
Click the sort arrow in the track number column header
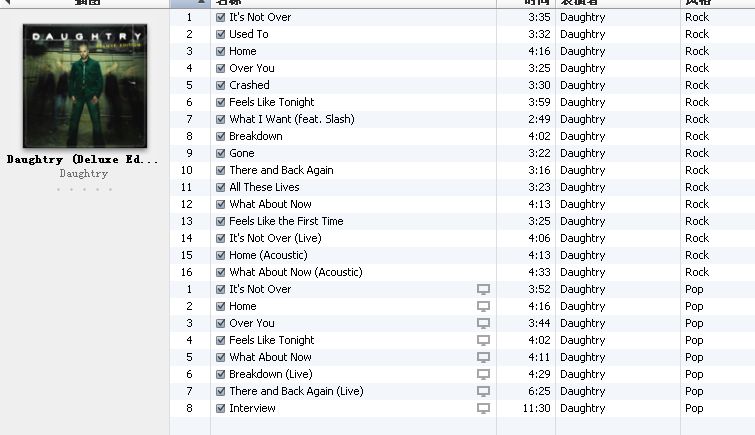coord(201,2)
